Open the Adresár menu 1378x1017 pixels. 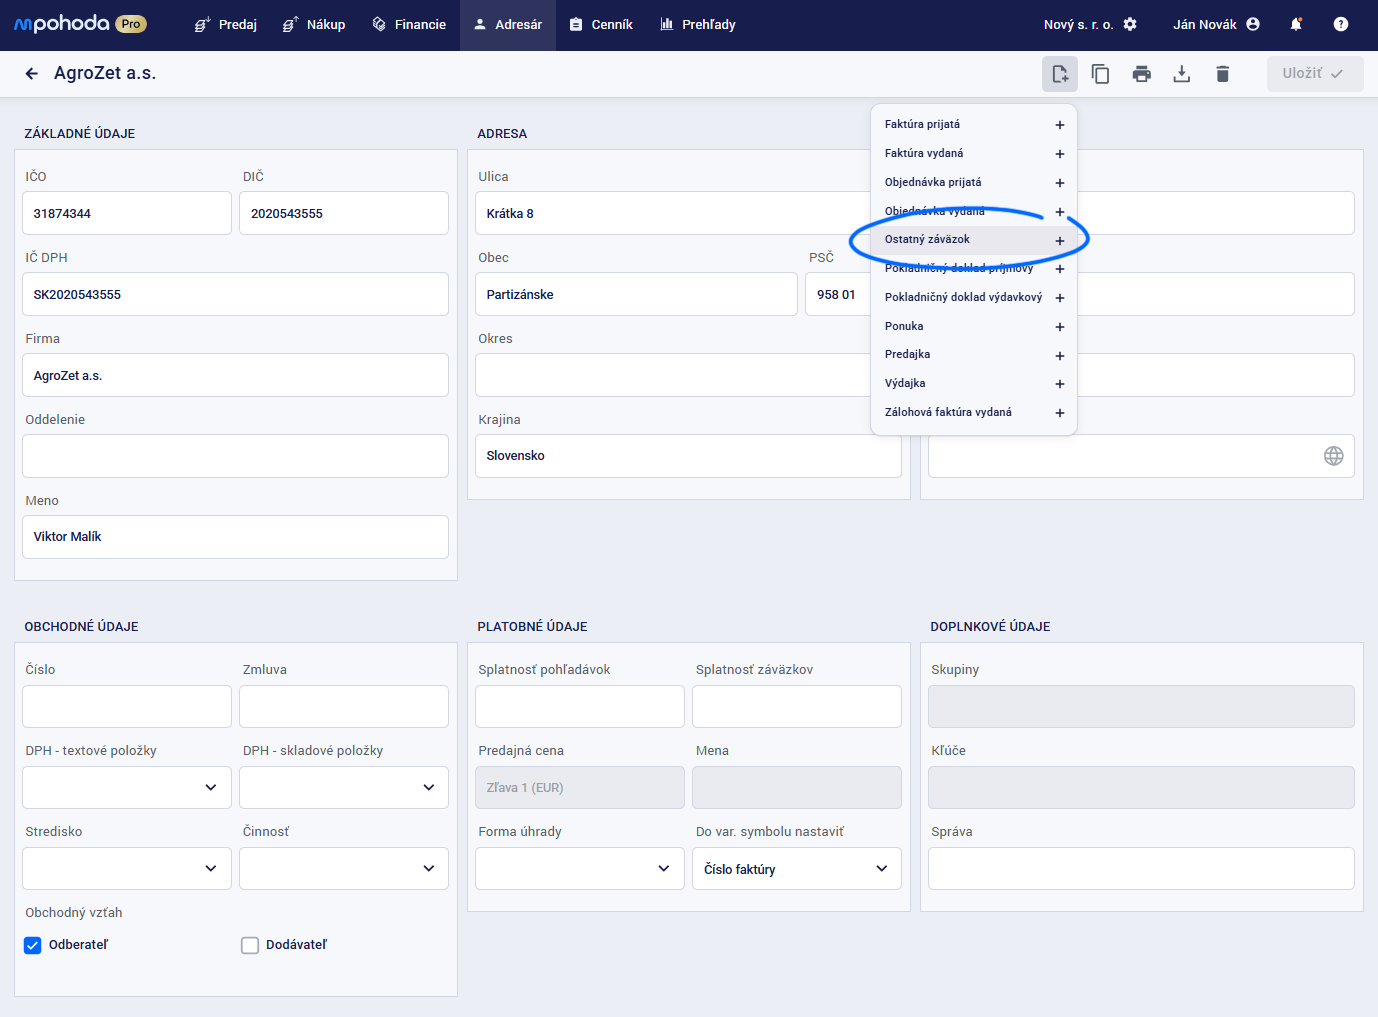point(508,25)
